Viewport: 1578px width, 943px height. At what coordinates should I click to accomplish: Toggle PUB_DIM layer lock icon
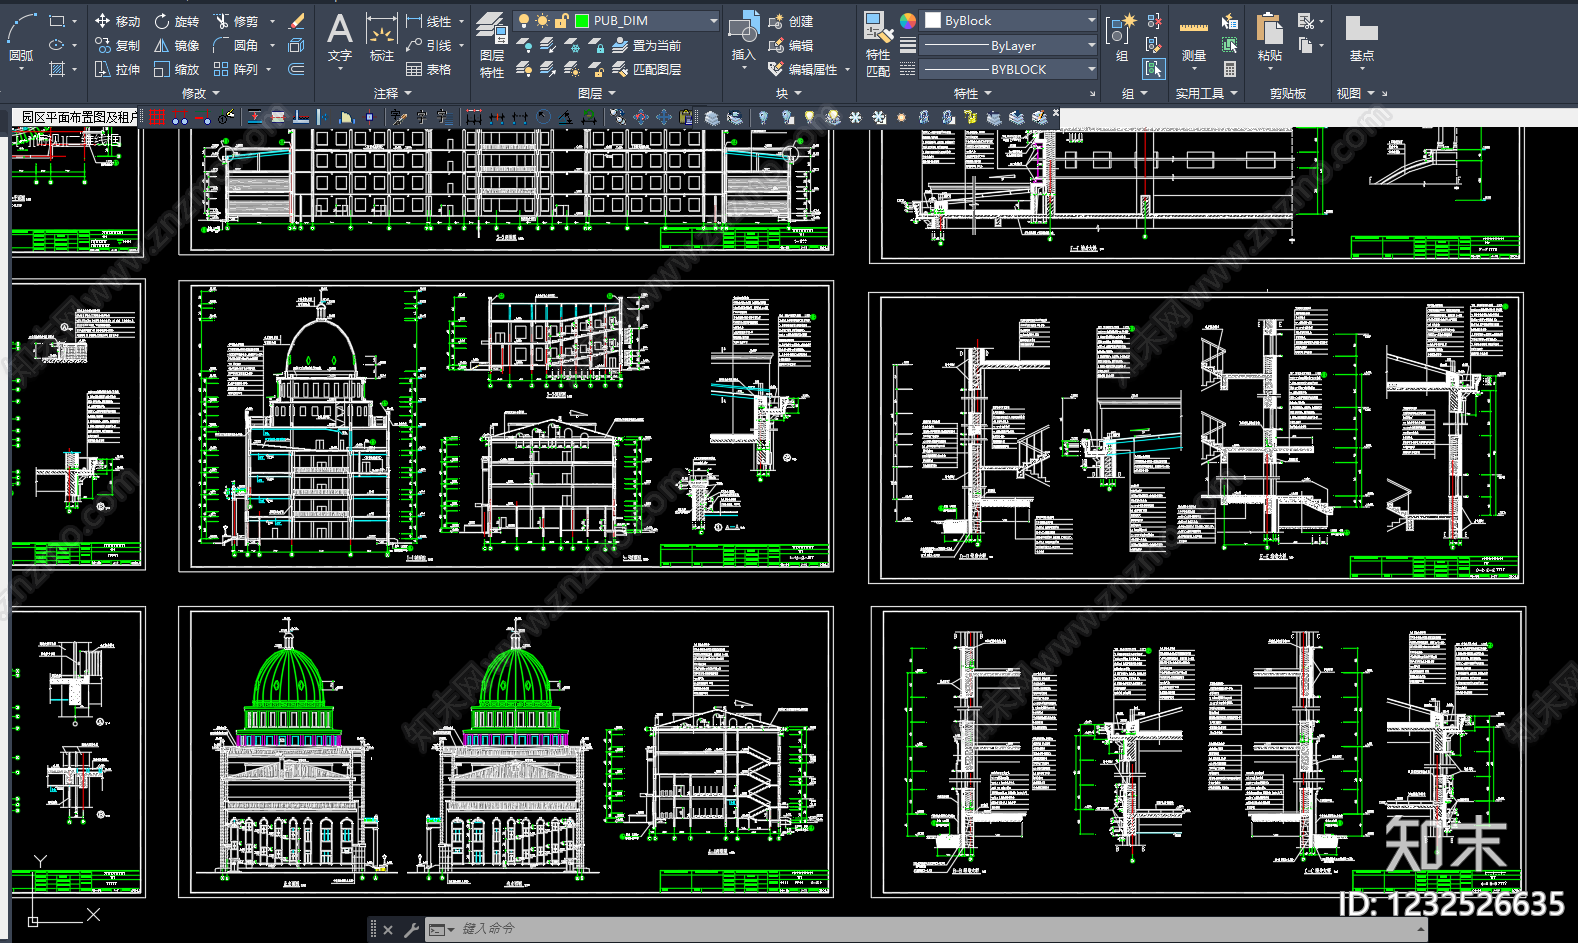click(561, 21)
